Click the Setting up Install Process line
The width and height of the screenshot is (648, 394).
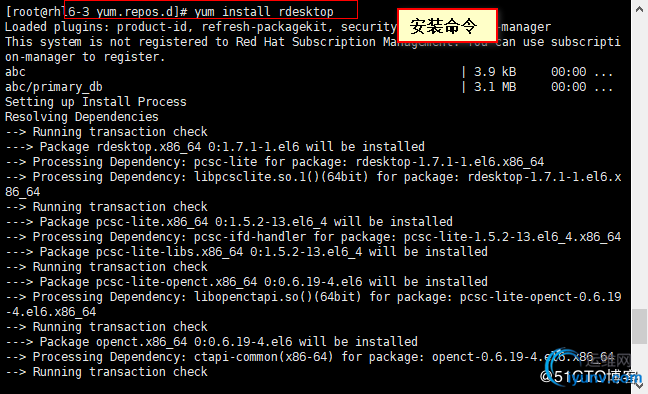tap(96, 102)
